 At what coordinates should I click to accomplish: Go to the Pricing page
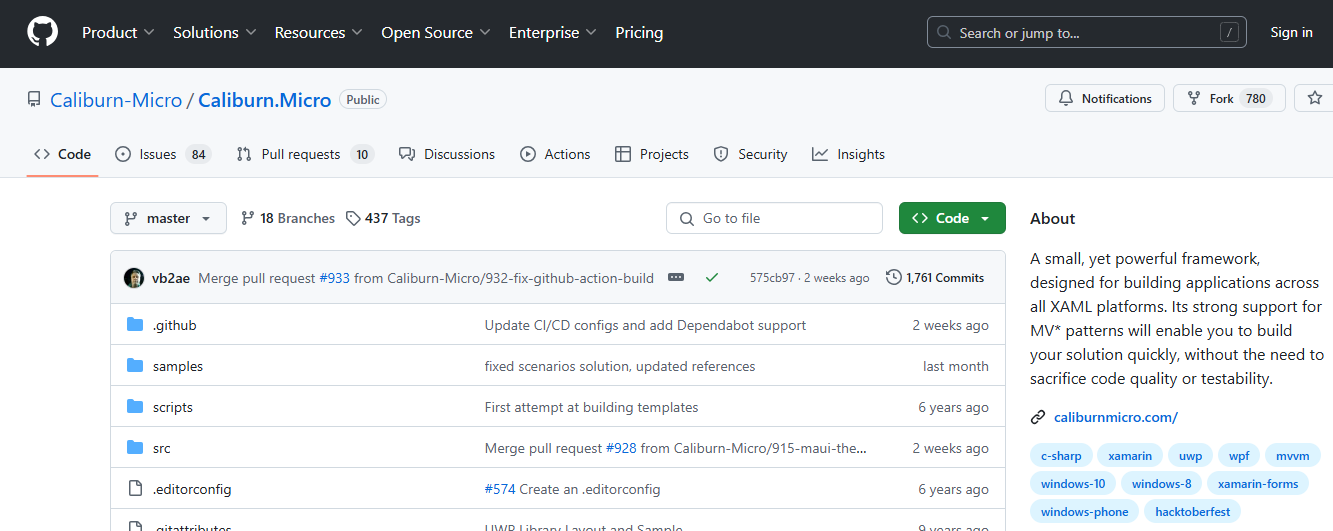pos(639,33)
